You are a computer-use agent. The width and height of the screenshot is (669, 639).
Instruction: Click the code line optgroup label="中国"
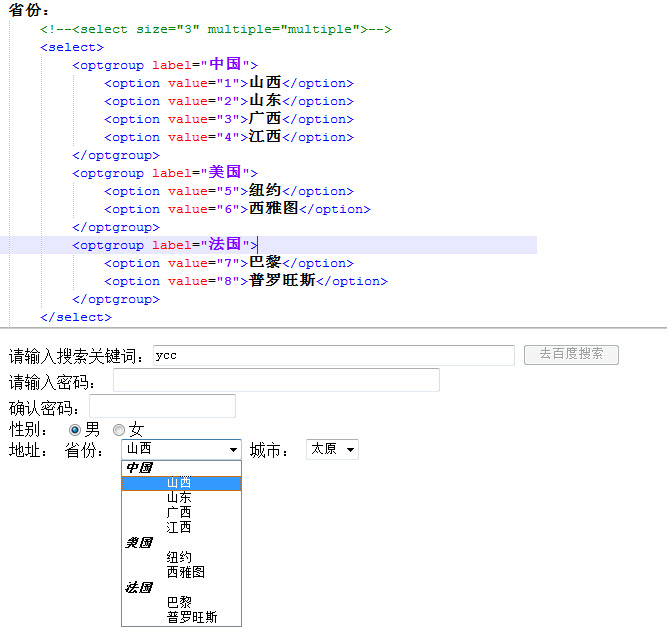coord(165,65)
